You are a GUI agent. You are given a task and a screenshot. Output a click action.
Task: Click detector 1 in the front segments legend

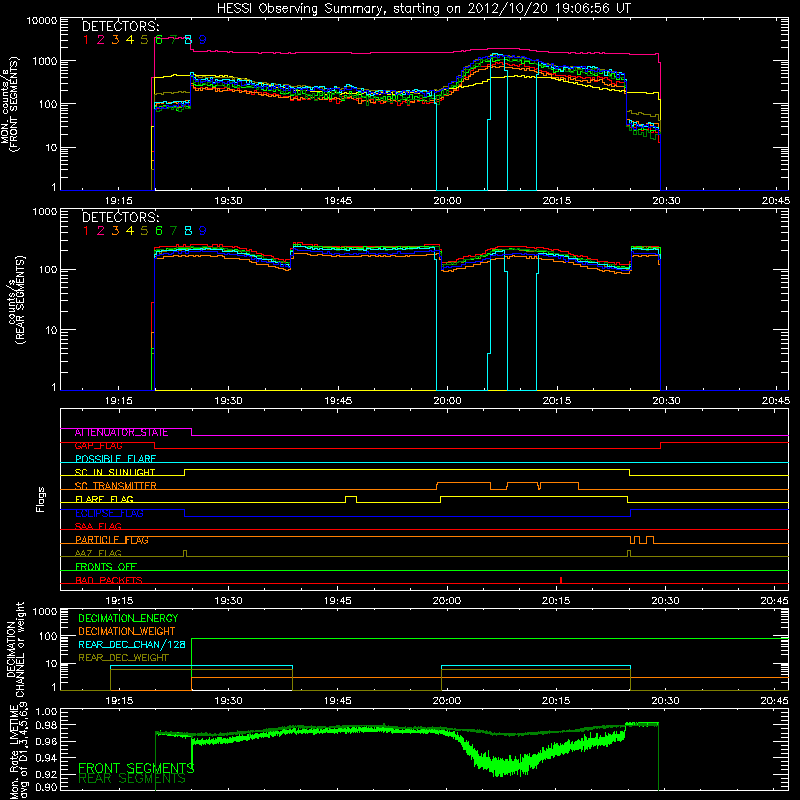pos(86,40)
